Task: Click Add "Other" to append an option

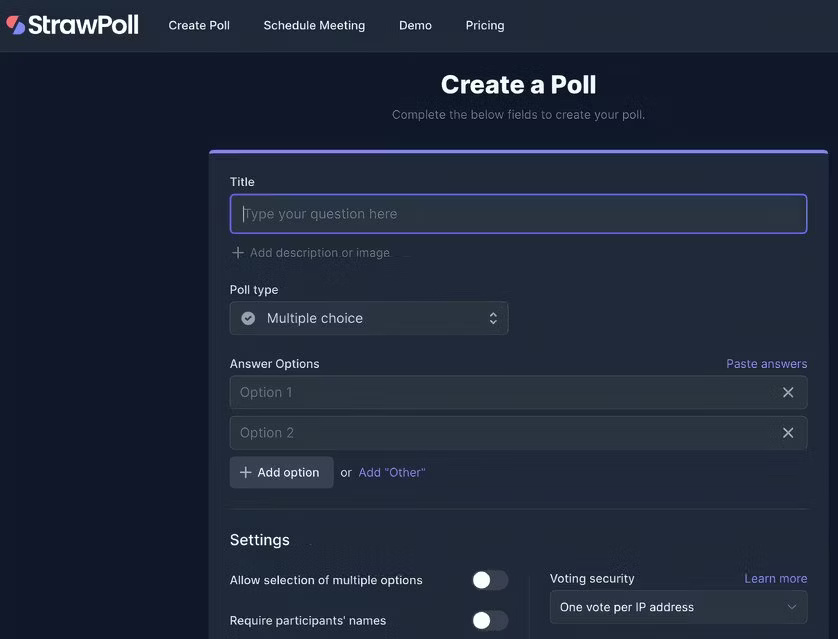Action: (x=391, y=472)
